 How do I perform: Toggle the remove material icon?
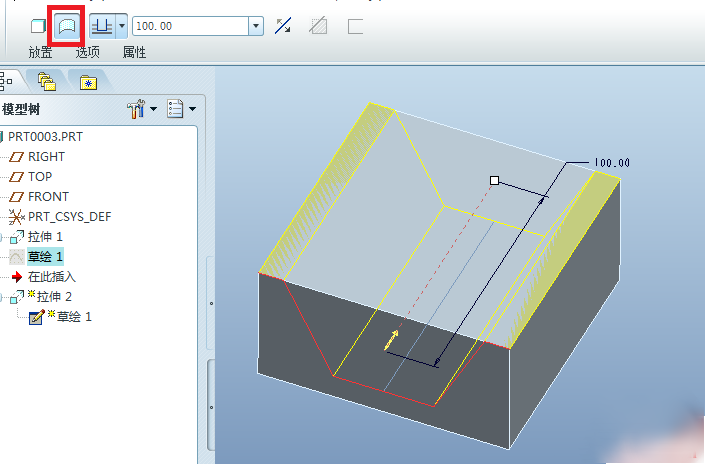318,26
